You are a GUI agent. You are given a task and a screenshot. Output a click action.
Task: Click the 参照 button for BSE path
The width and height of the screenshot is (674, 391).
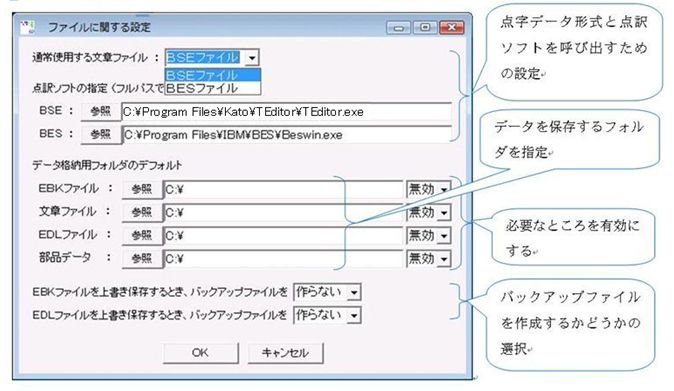(x=101, y=112)
